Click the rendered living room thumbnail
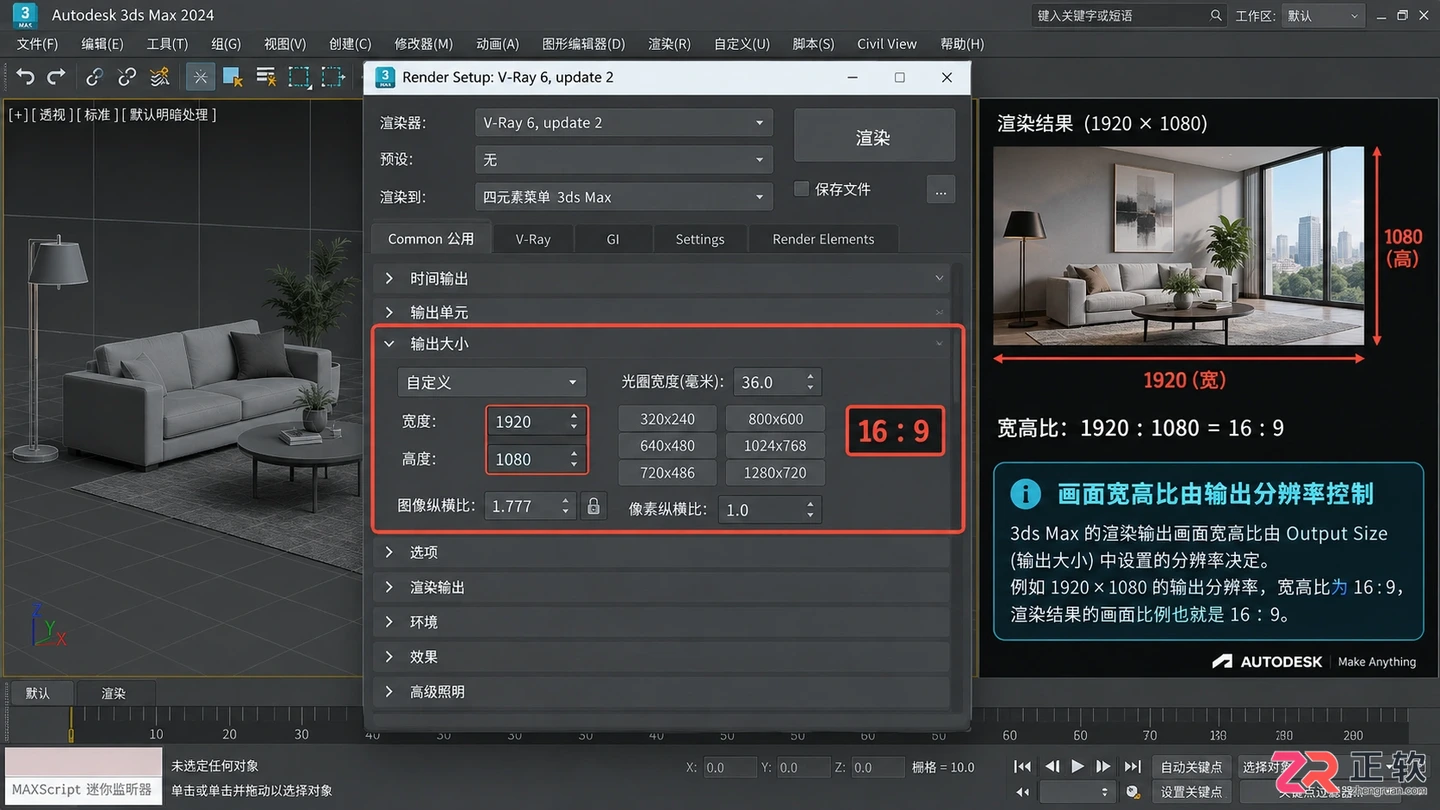 1178,246
